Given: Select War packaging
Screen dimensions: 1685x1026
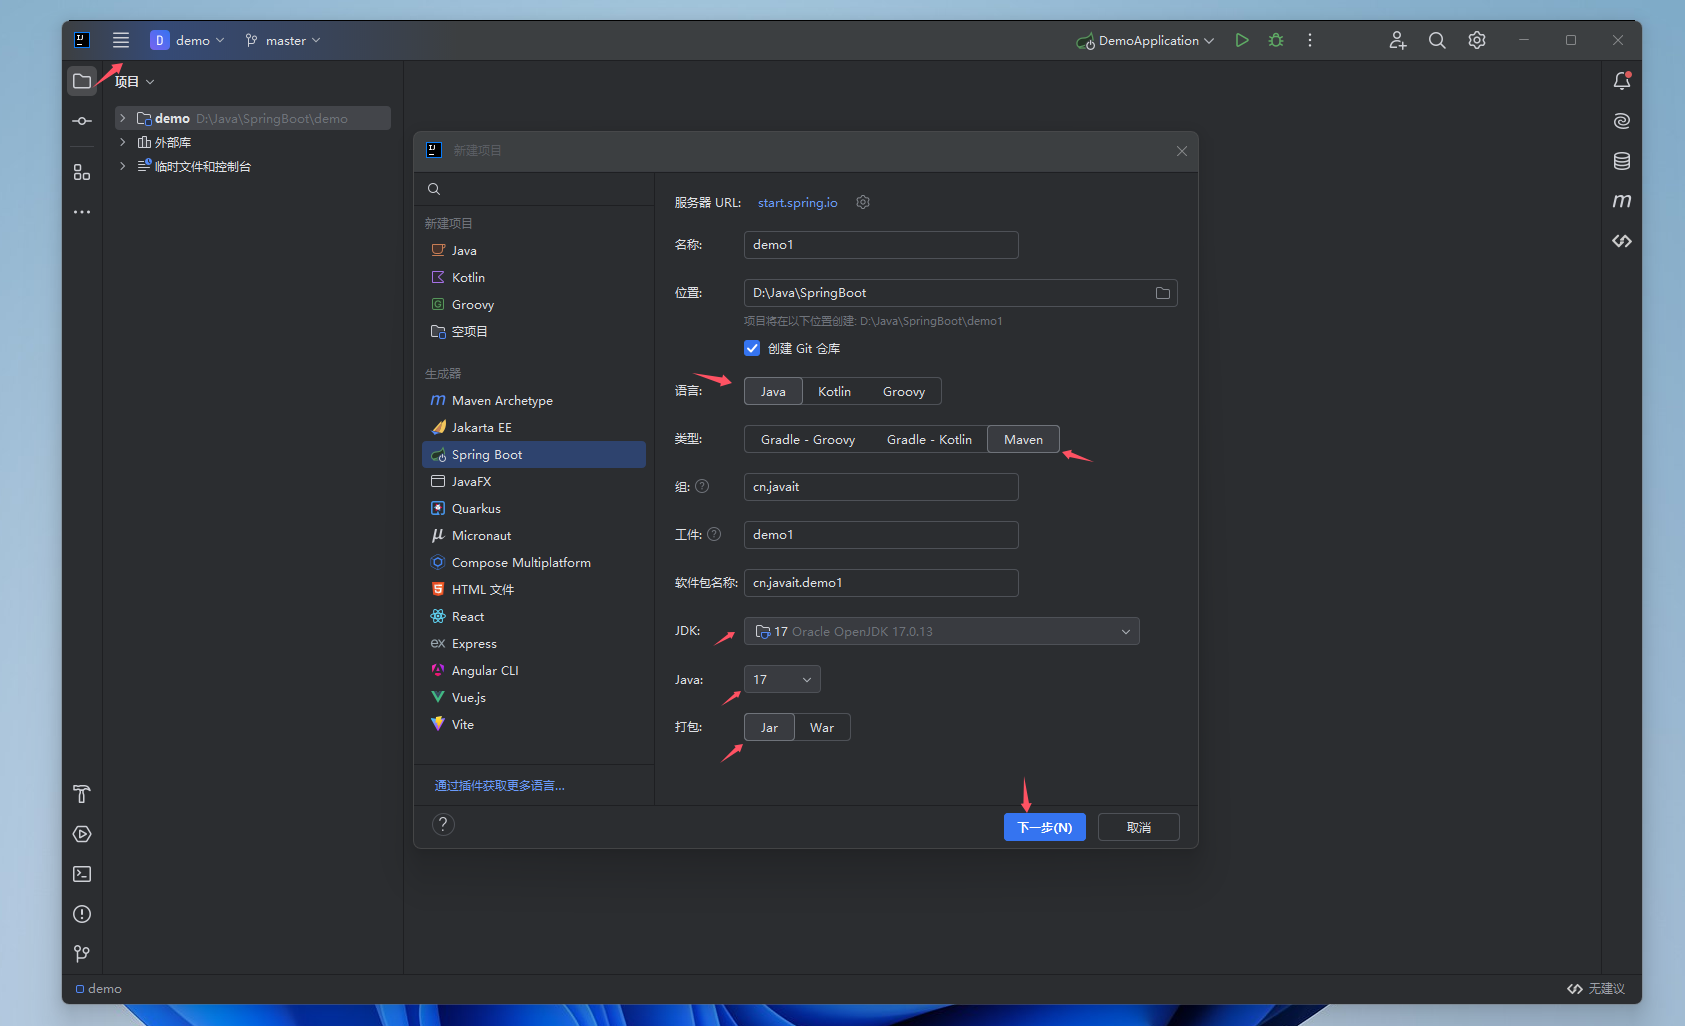Looking at the screenshot, I should coord(822,727).
